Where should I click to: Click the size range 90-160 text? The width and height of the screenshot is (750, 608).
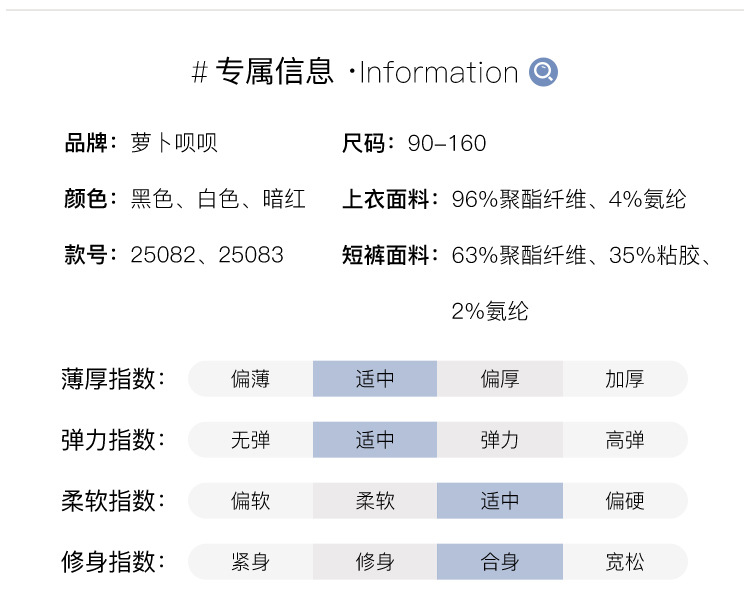(447, 143)
